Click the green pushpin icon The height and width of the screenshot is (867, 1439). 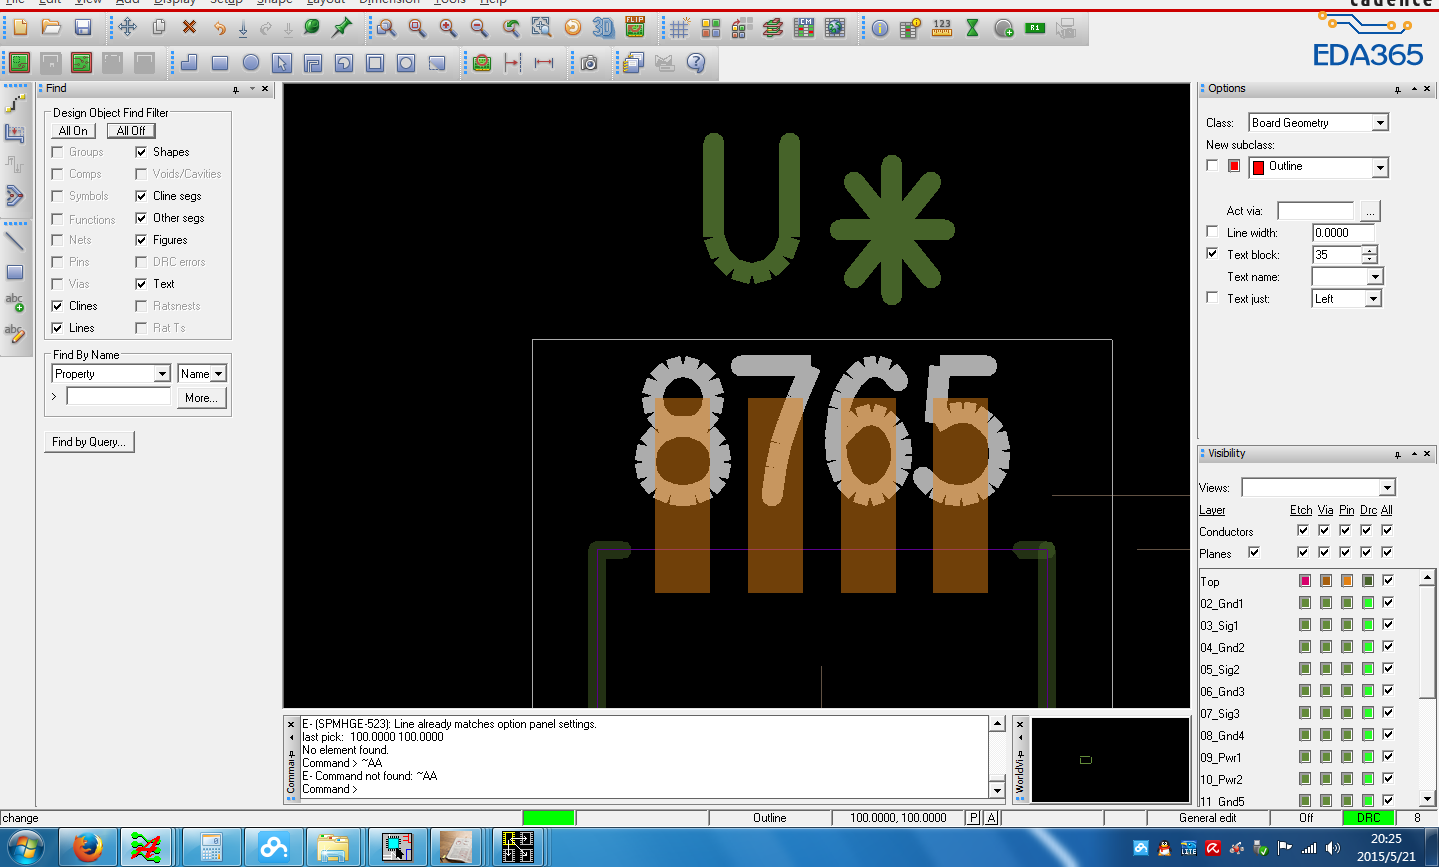click(x=342, y=28)
